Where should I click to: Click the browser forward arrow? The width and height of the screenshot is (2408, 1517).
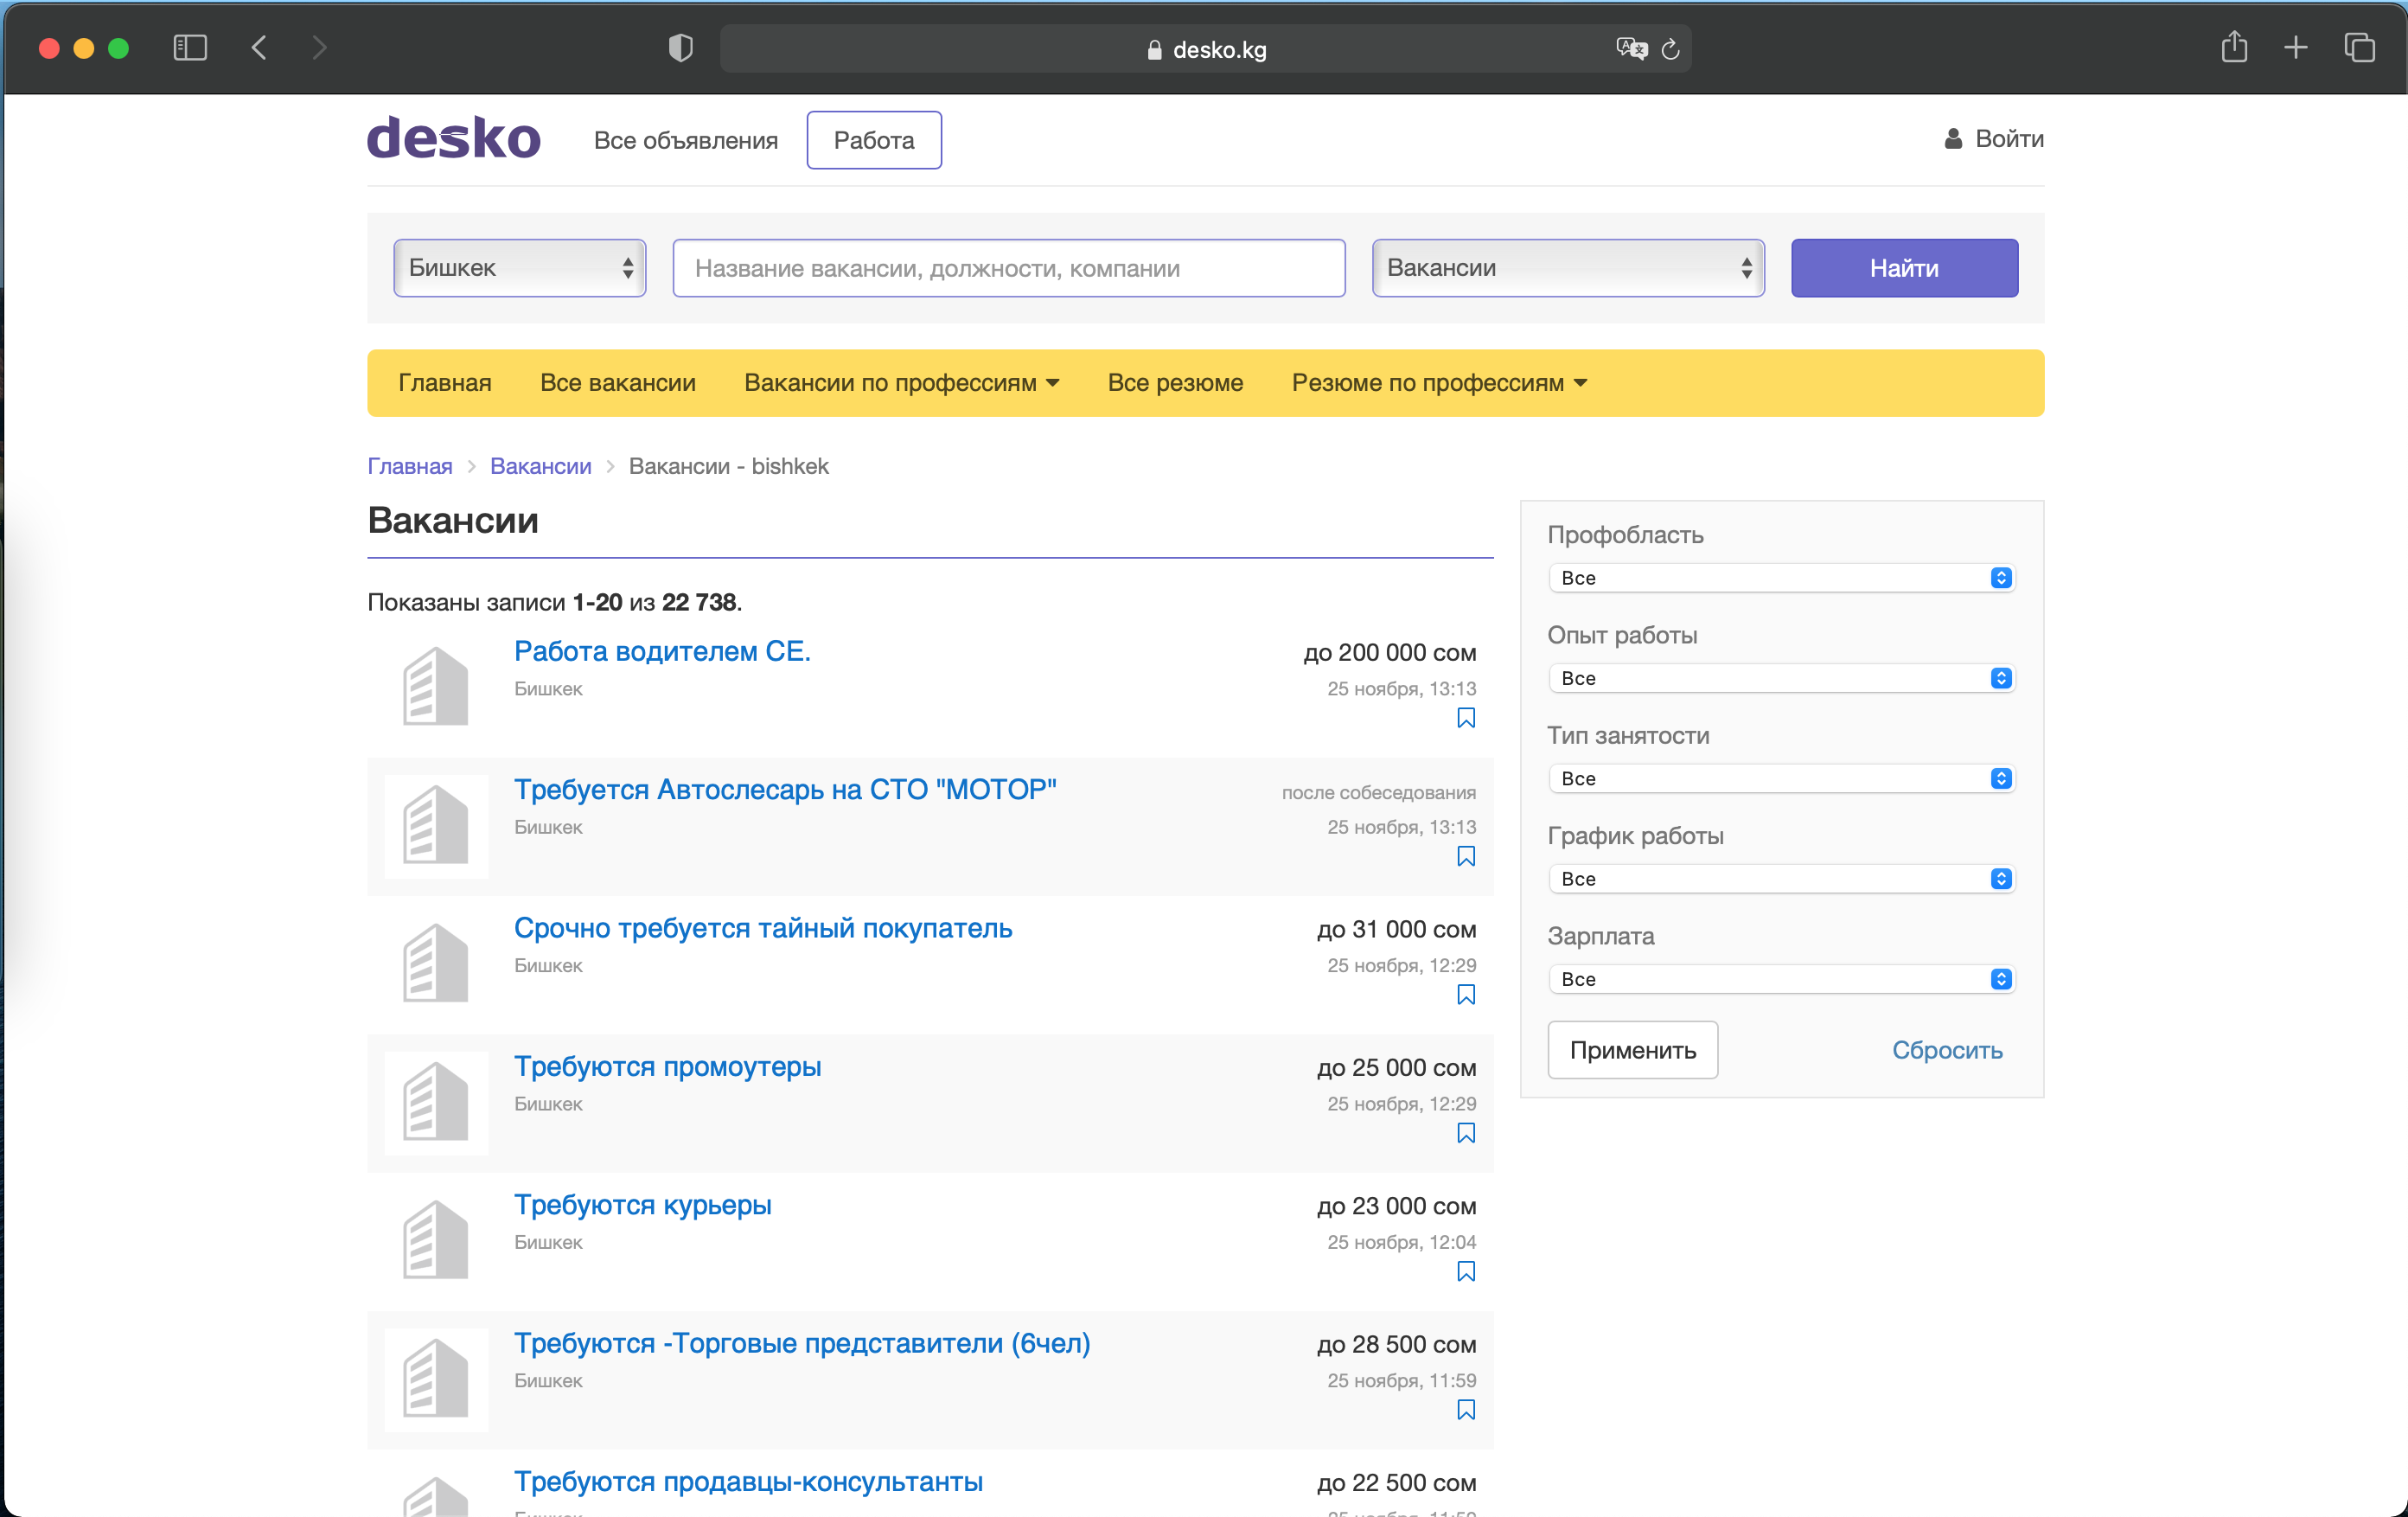pyautogui.click(x=319, y=48)
